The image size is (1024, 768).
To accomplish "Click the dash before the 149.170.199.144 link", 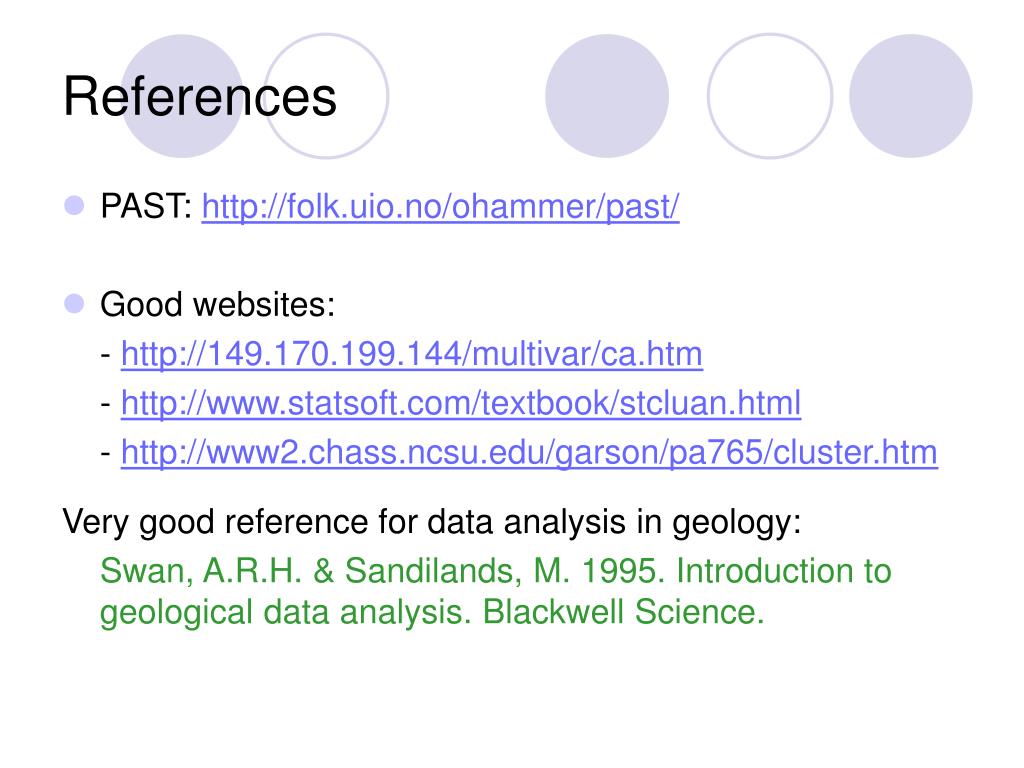I will [x=106, y=356].
